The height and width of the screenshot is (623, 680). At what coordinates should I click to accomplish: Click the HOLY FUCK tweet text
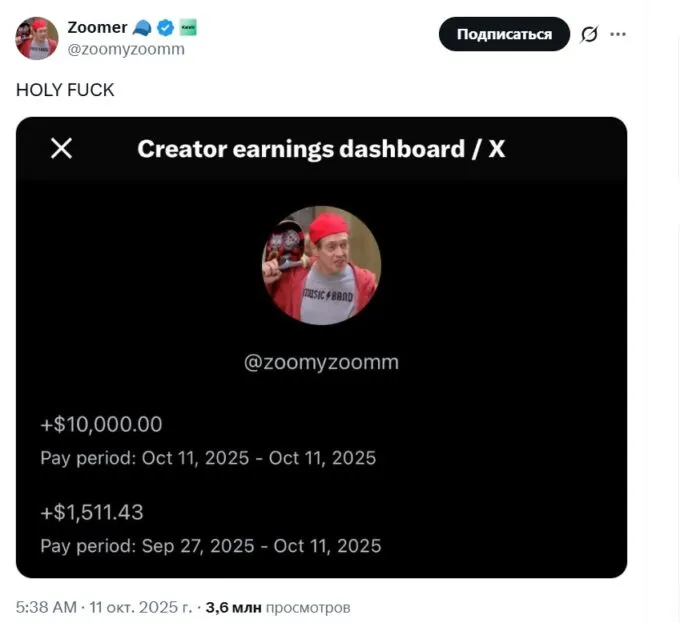coord(65,90)
